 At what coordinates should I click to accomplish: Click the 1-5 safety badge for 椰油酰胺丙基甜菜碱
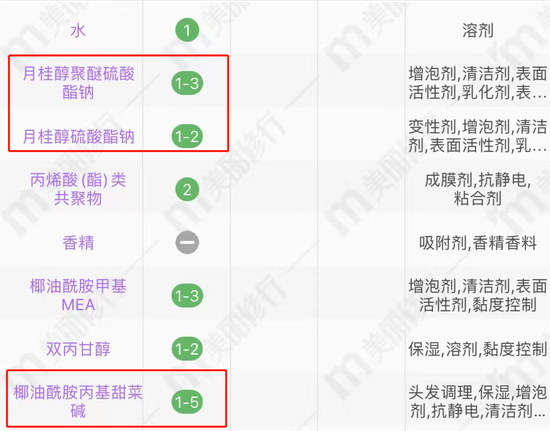[x=187, y=402]
